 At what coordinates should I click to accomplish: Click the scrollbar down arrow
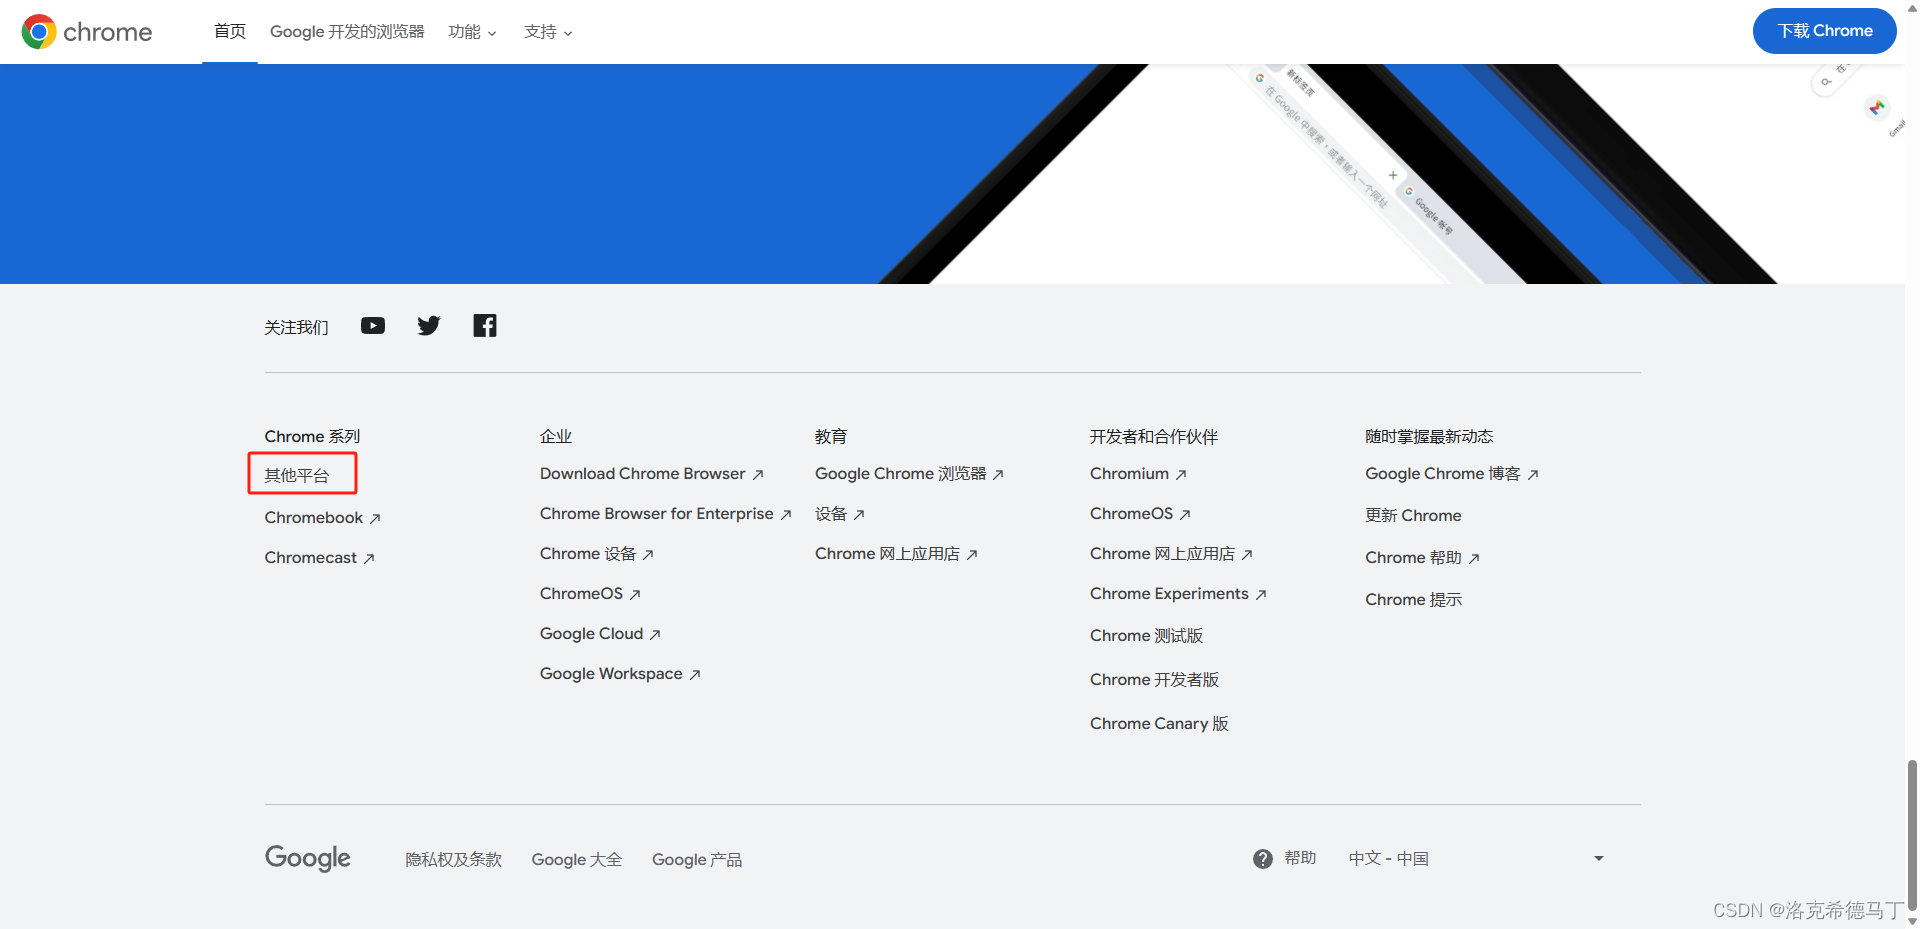click(x=1912, y=921)
